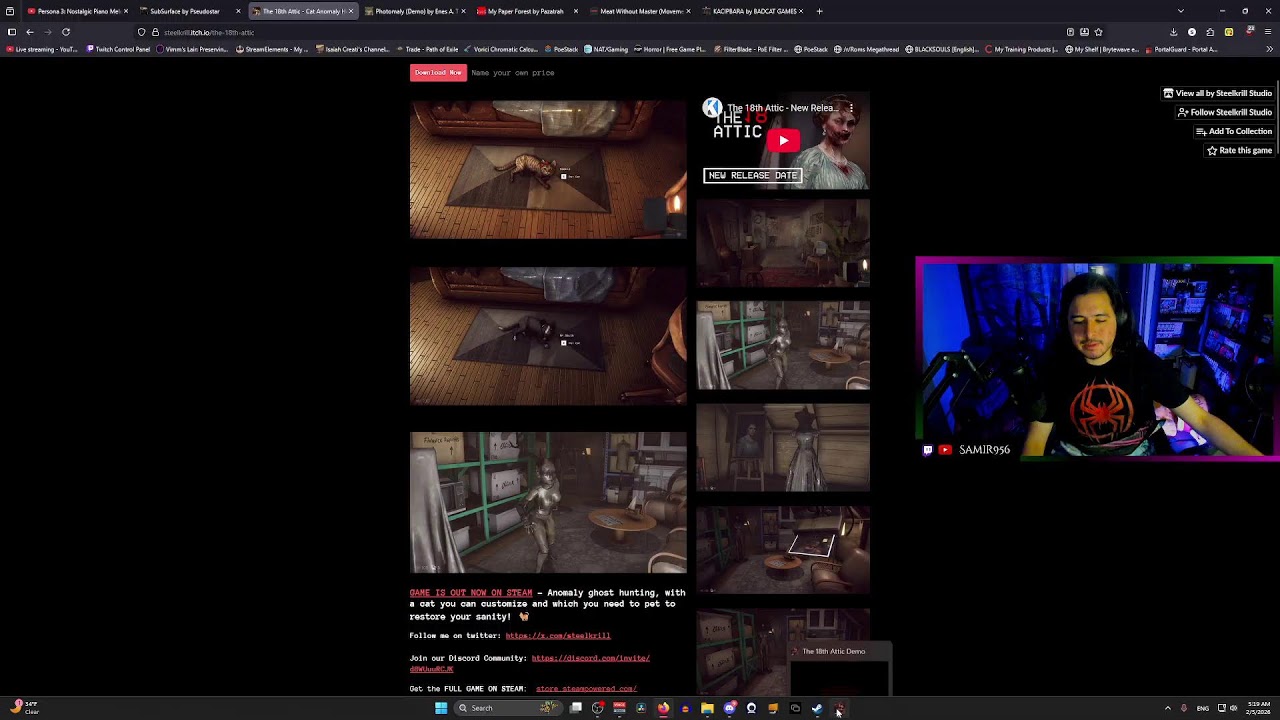Open the FilterBlade bookmark
1280x720 pixels.
[x=752, y=49]
